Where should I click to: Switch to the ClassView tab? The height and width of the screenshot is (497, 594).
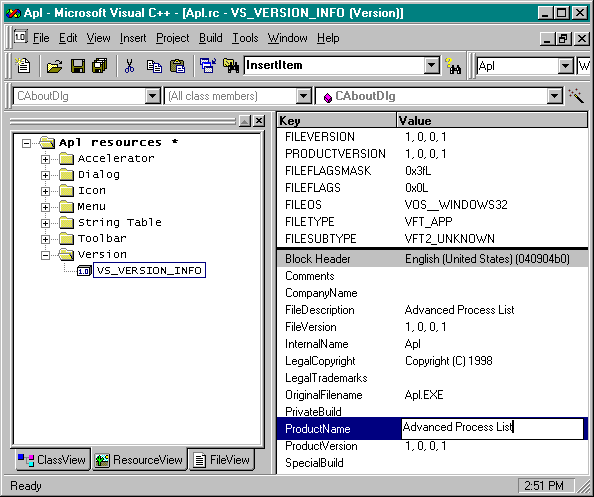point(53,460)
